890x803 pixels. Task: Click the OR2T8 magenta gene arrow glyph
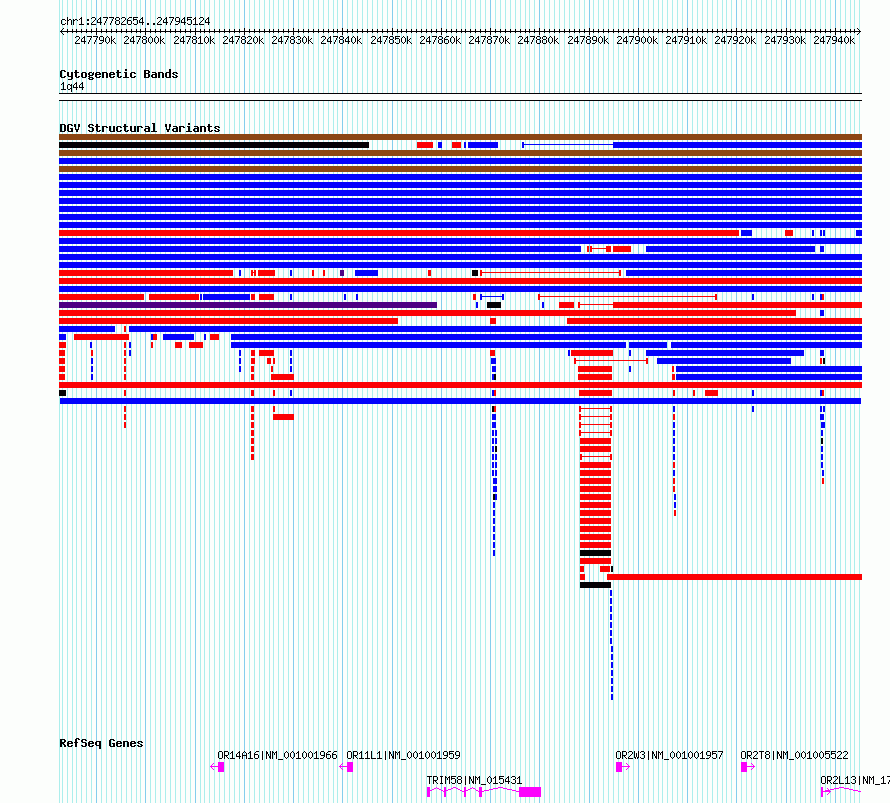[748, 767]
